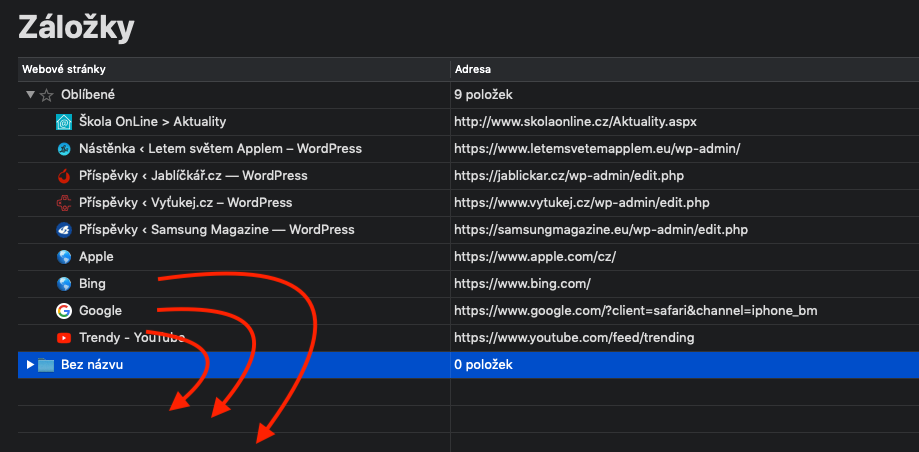The height and width of the screenshot is (452, 919).
Task: Click the vytukej.cz edit.php address
Action: click(582, 203)
